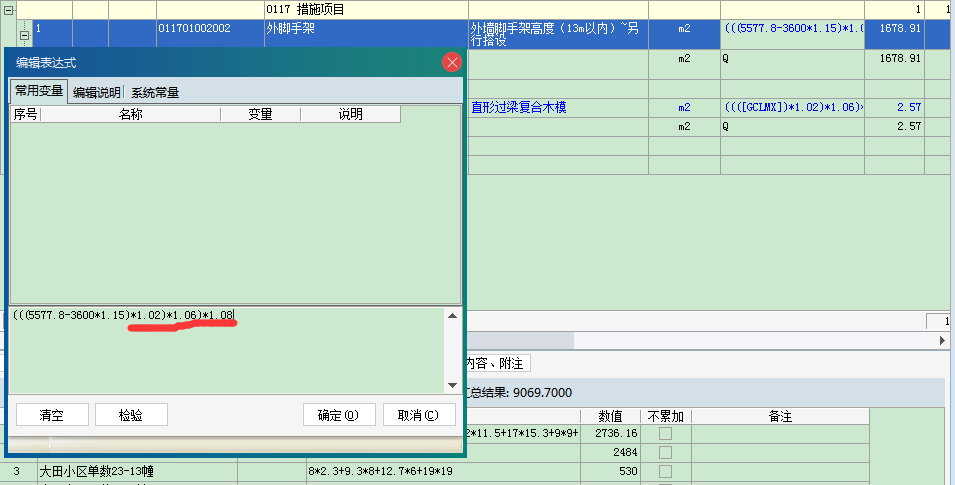Screen dimensions: 955x485
Task: Click the horizontal scrollbar thumb
Action: click(520, 341)
